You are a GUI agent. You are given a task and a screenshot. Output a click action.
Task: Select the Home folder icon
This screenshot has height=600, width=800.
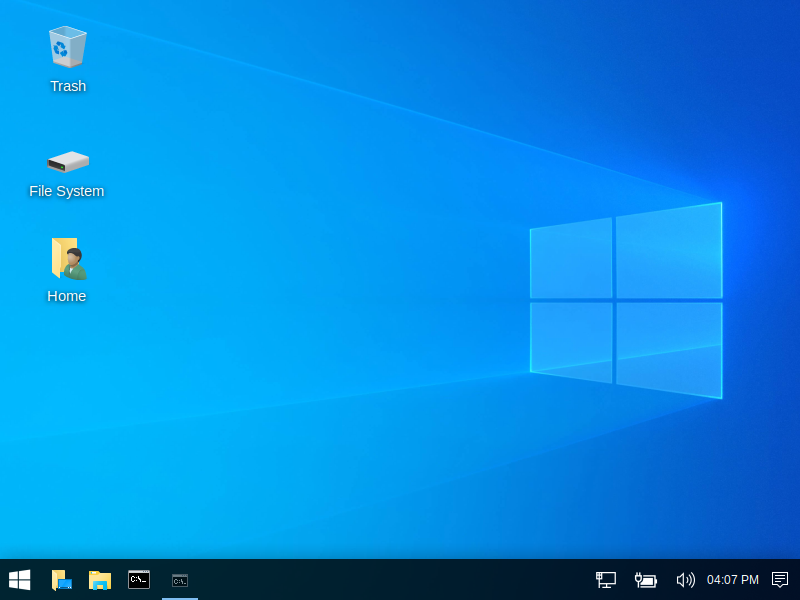68,259
